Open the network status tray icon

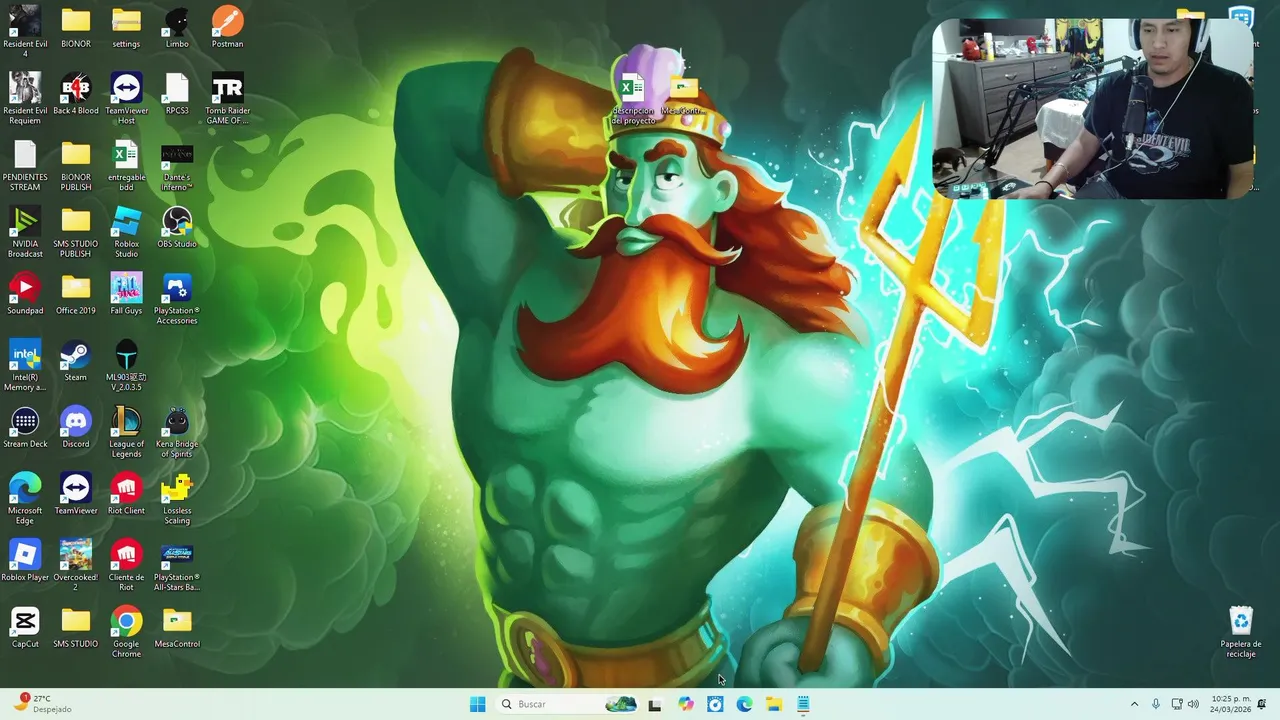pyautogui.click(x=1177, y=704)
